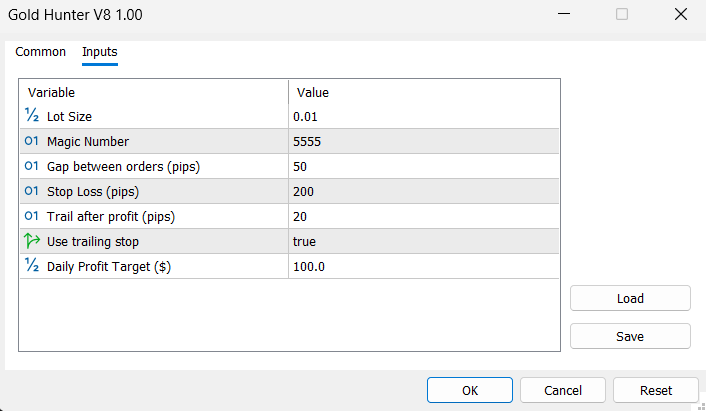Click the Gap between orders integer icon
Viewport: 706px width, 411px height.
pyautogui.click(x=31, y=167)
